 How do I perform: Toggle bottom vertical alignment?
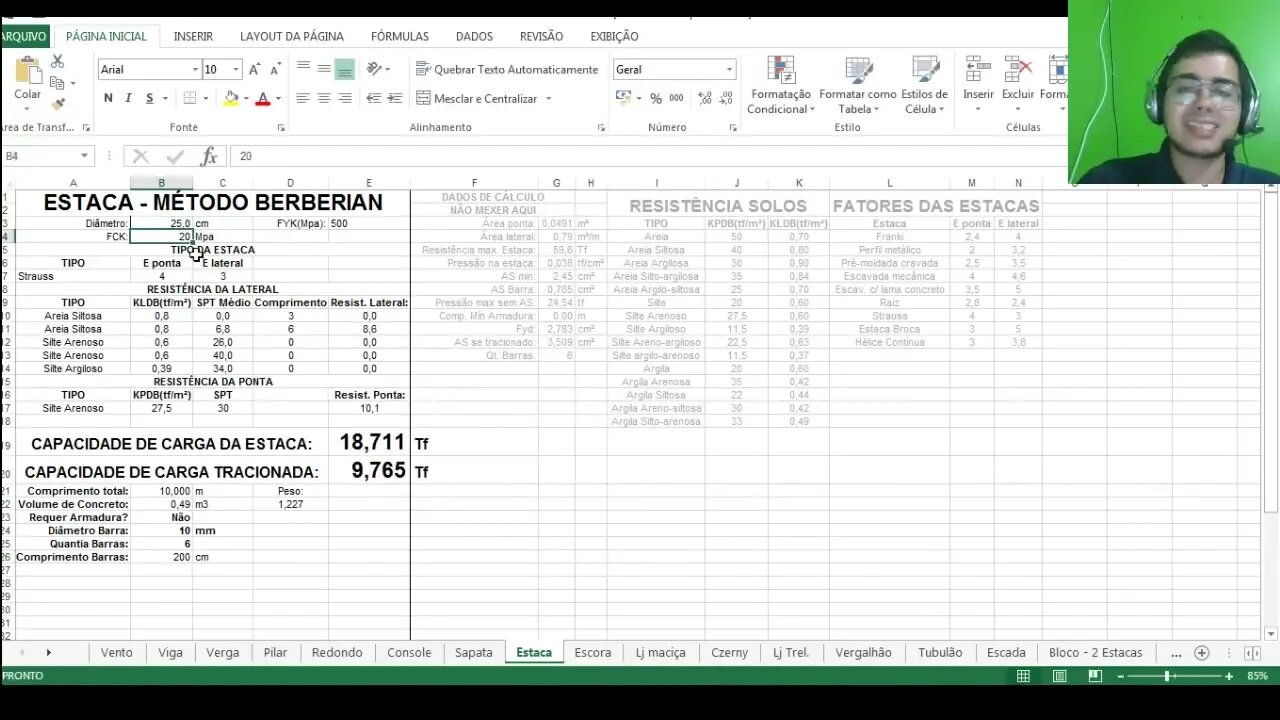tap(345, 69)
